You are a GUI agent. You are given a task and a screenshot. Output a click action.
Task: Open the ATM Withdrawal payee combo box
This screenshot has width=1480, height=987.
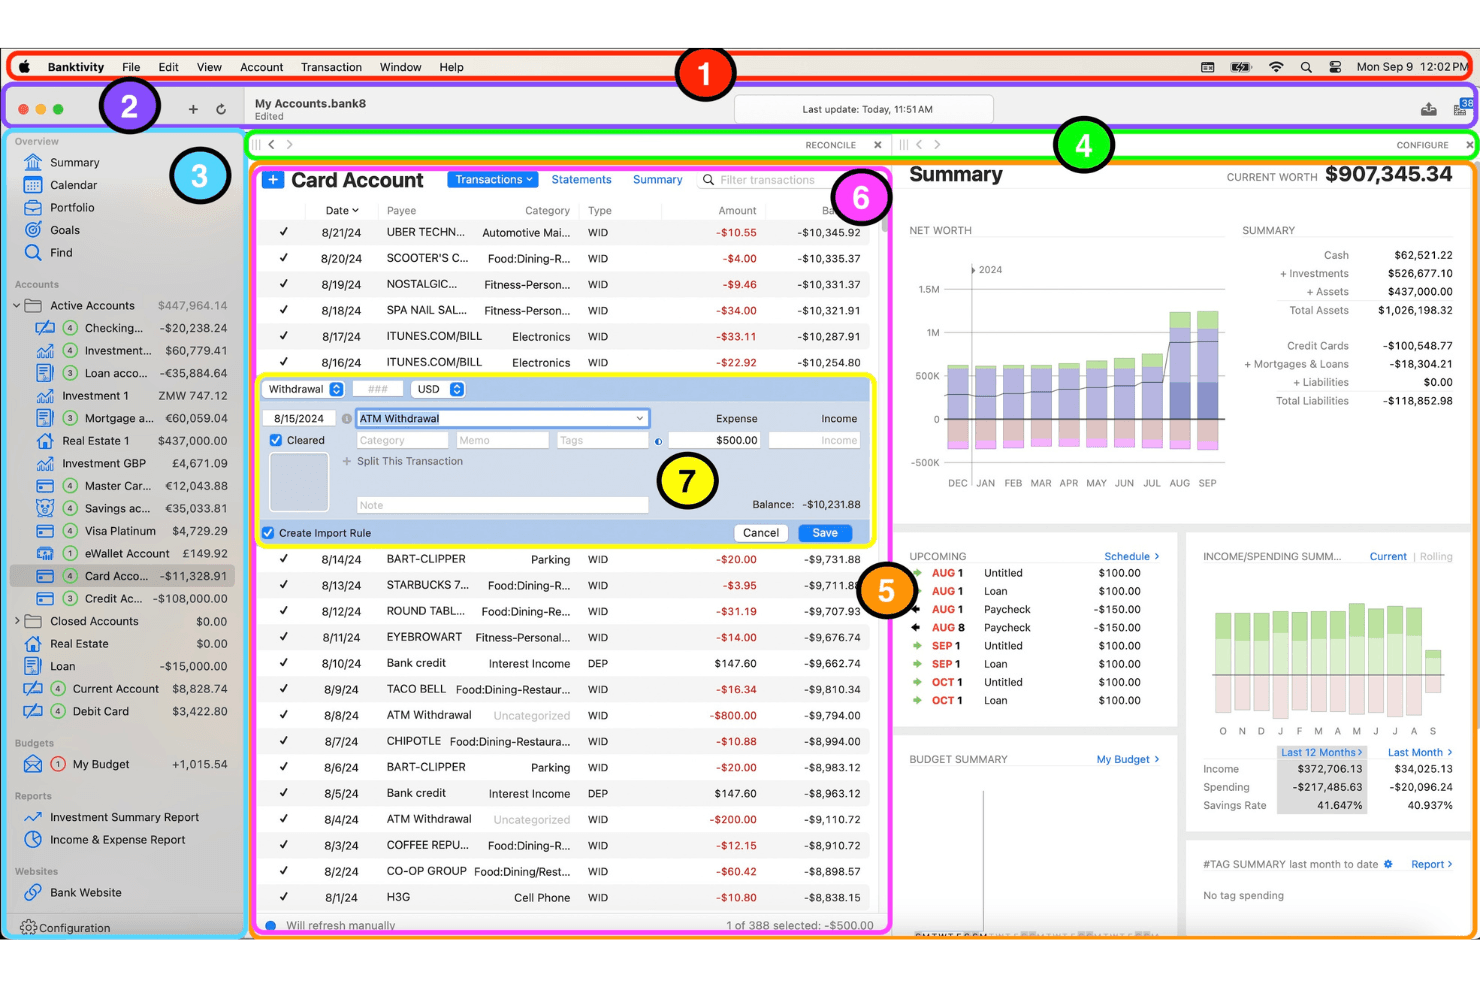click(x=503, y=418)
